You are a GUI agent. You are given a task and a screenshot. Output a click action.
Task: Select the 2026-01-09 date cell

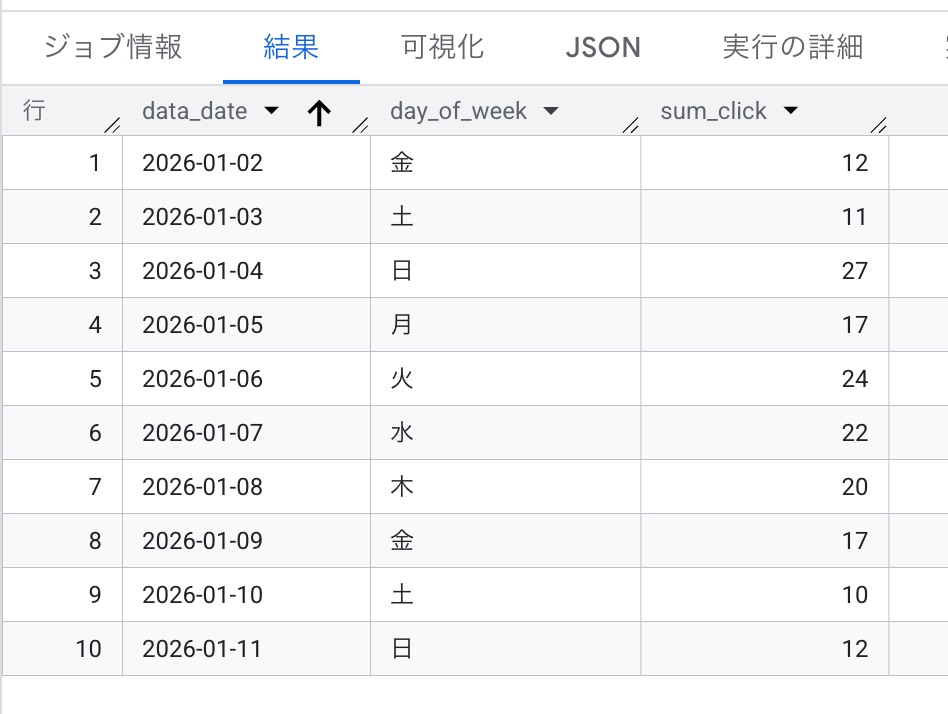(203, 541)
